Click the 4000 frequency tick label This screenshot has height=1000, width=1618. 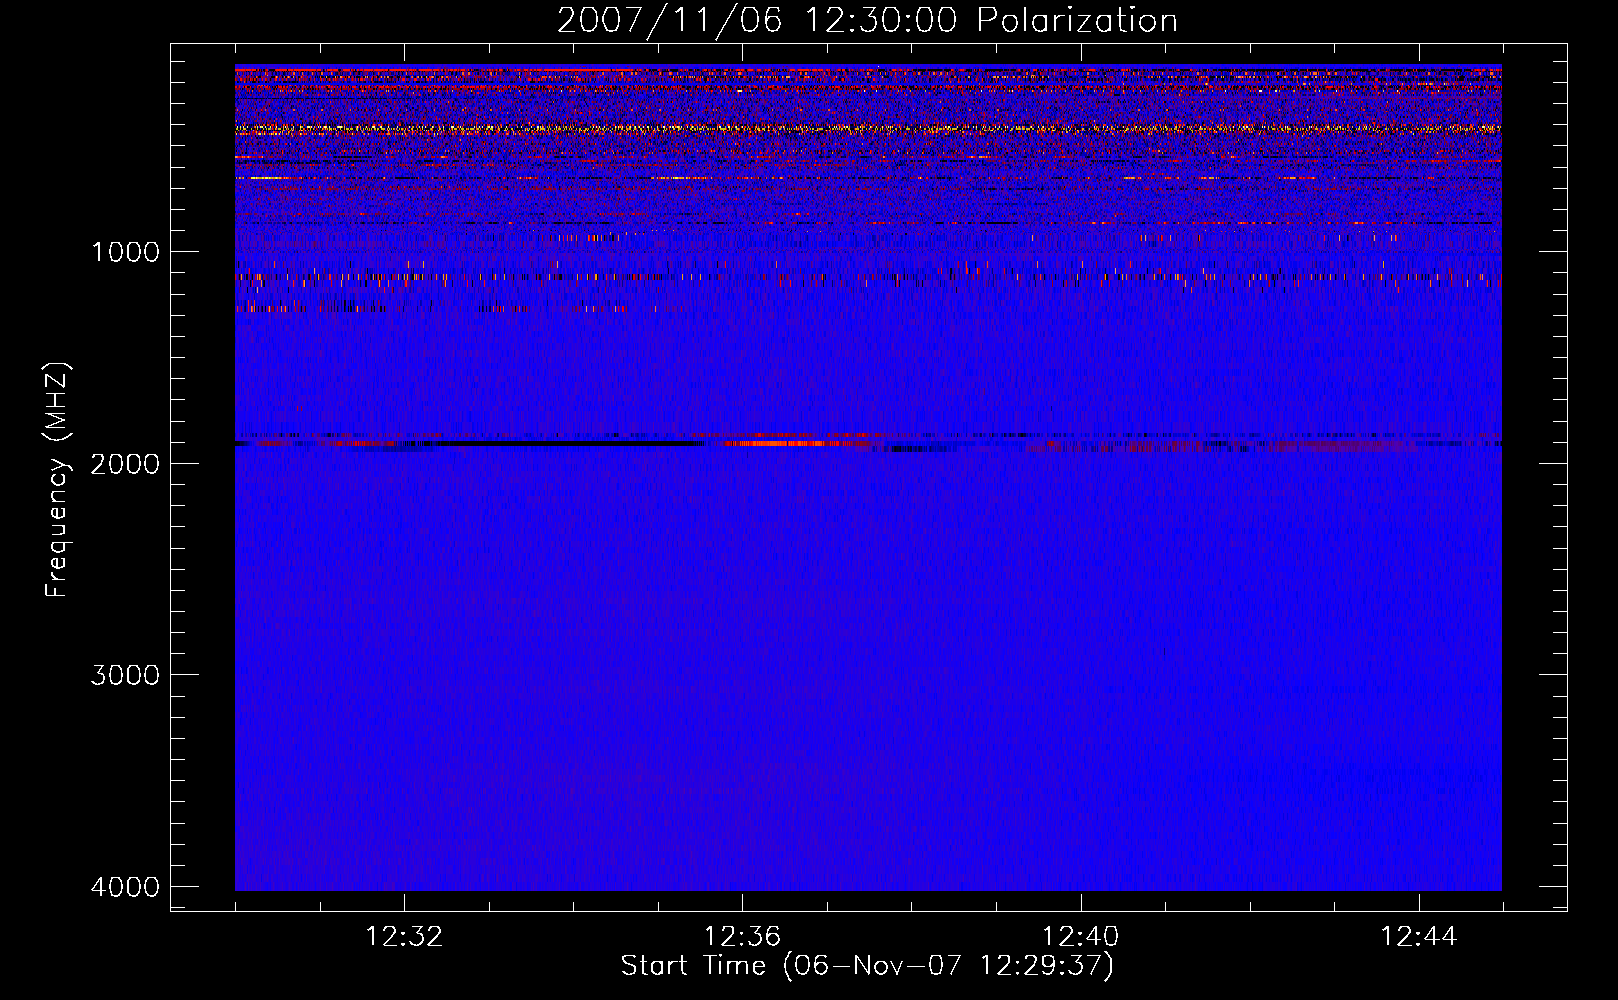[x=125, y=887]
